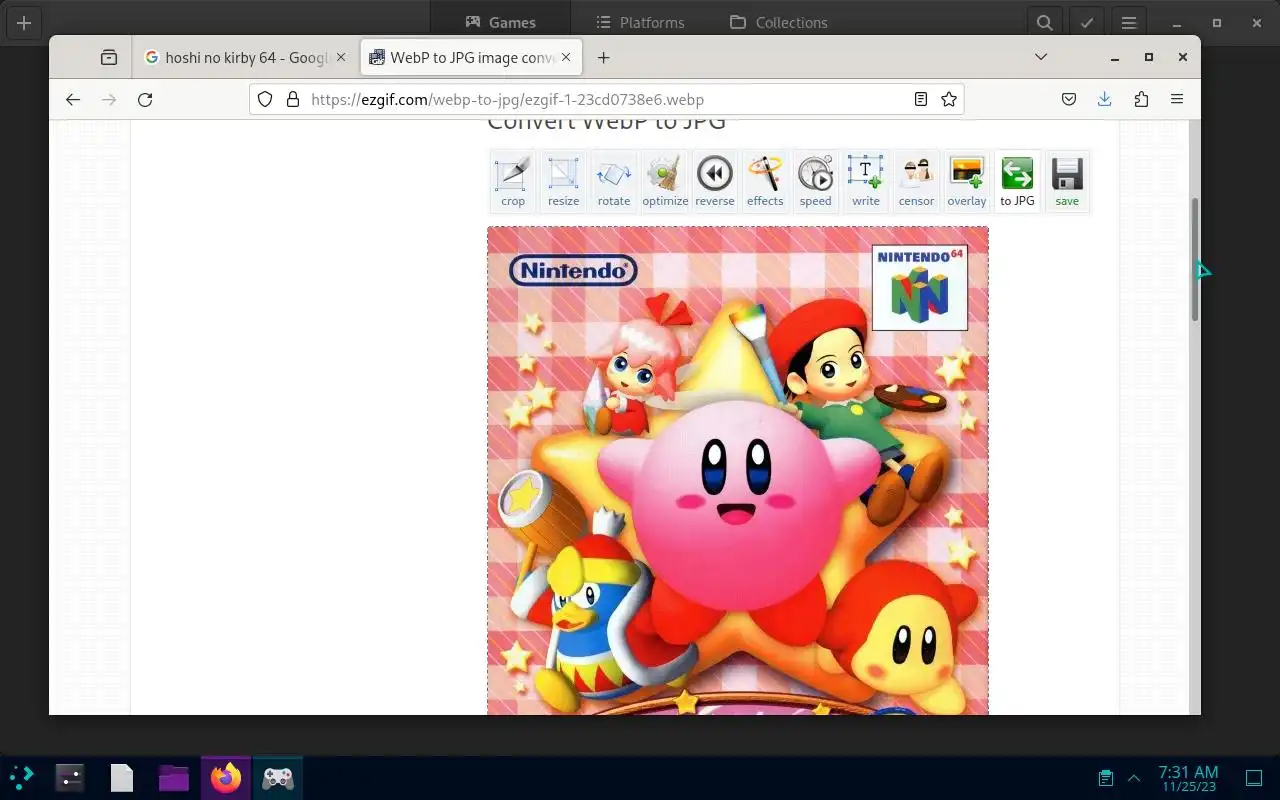Save the converted image
Screen dimensions: 1280x800
point(1067,181)
